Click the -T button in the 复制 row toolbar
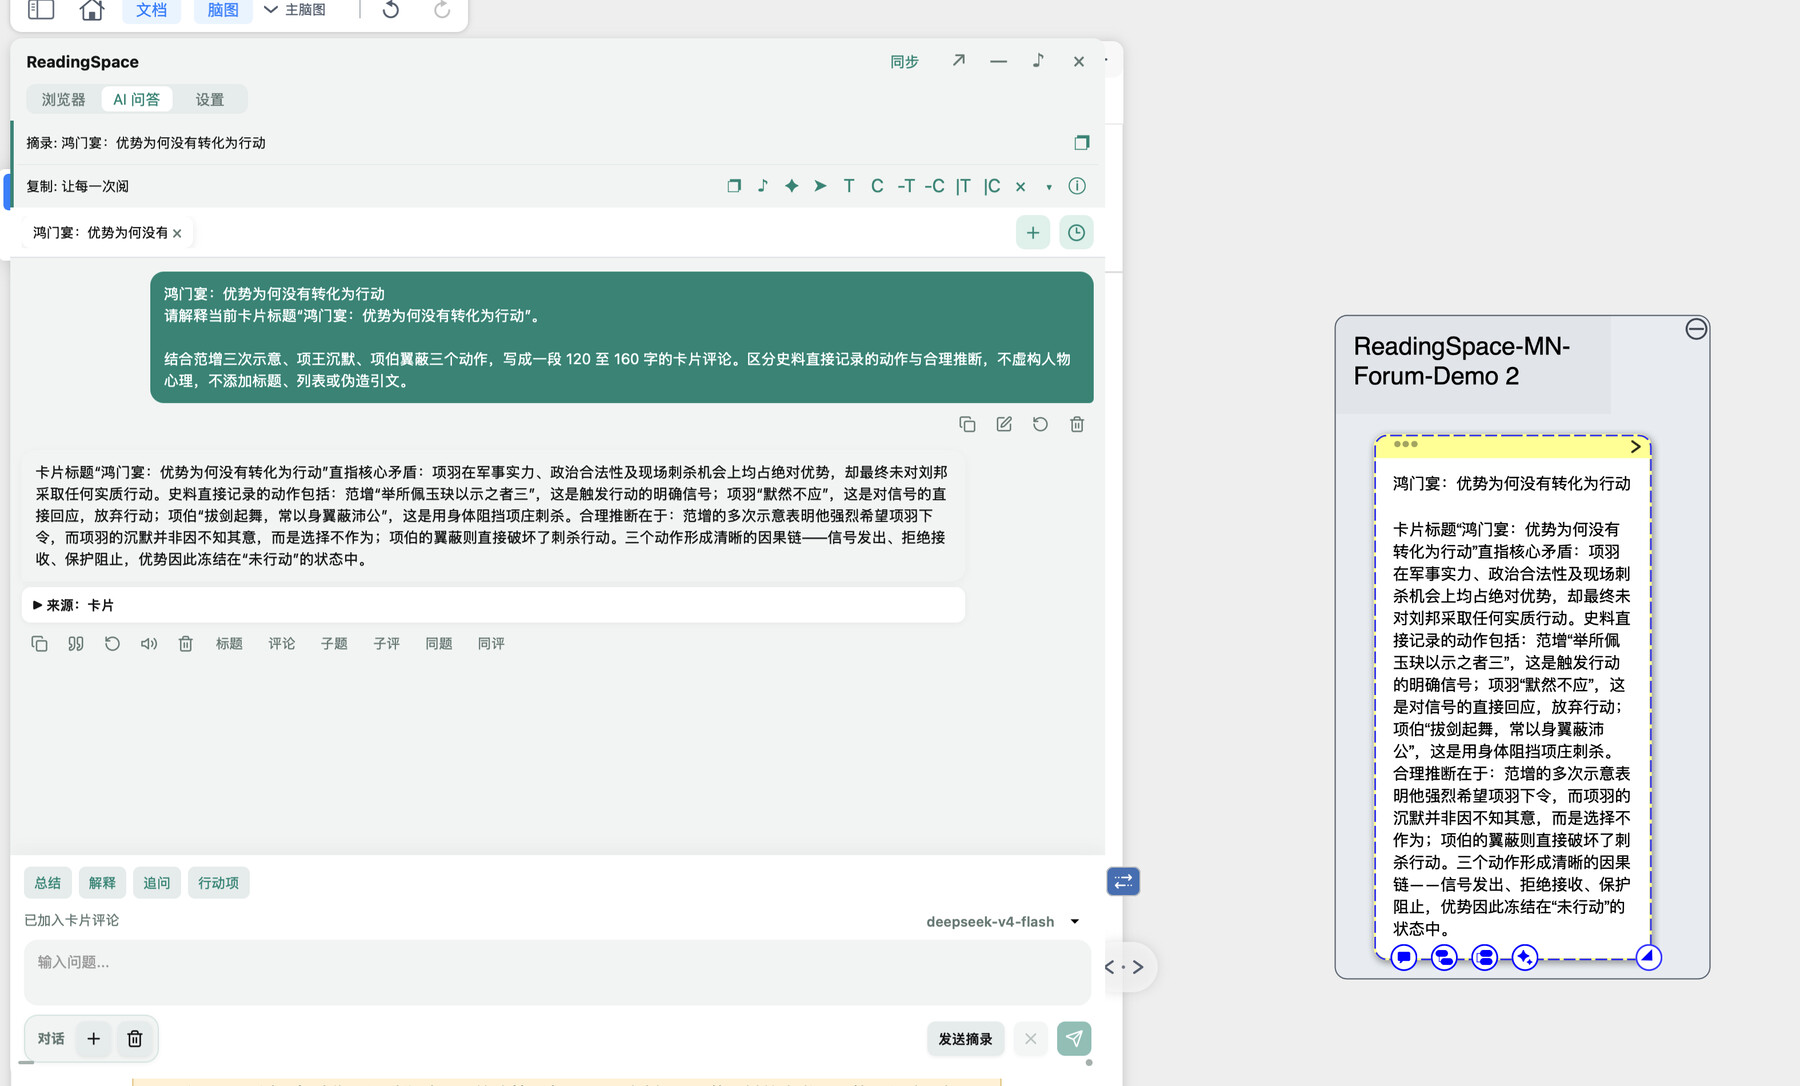 coord(906,186)
